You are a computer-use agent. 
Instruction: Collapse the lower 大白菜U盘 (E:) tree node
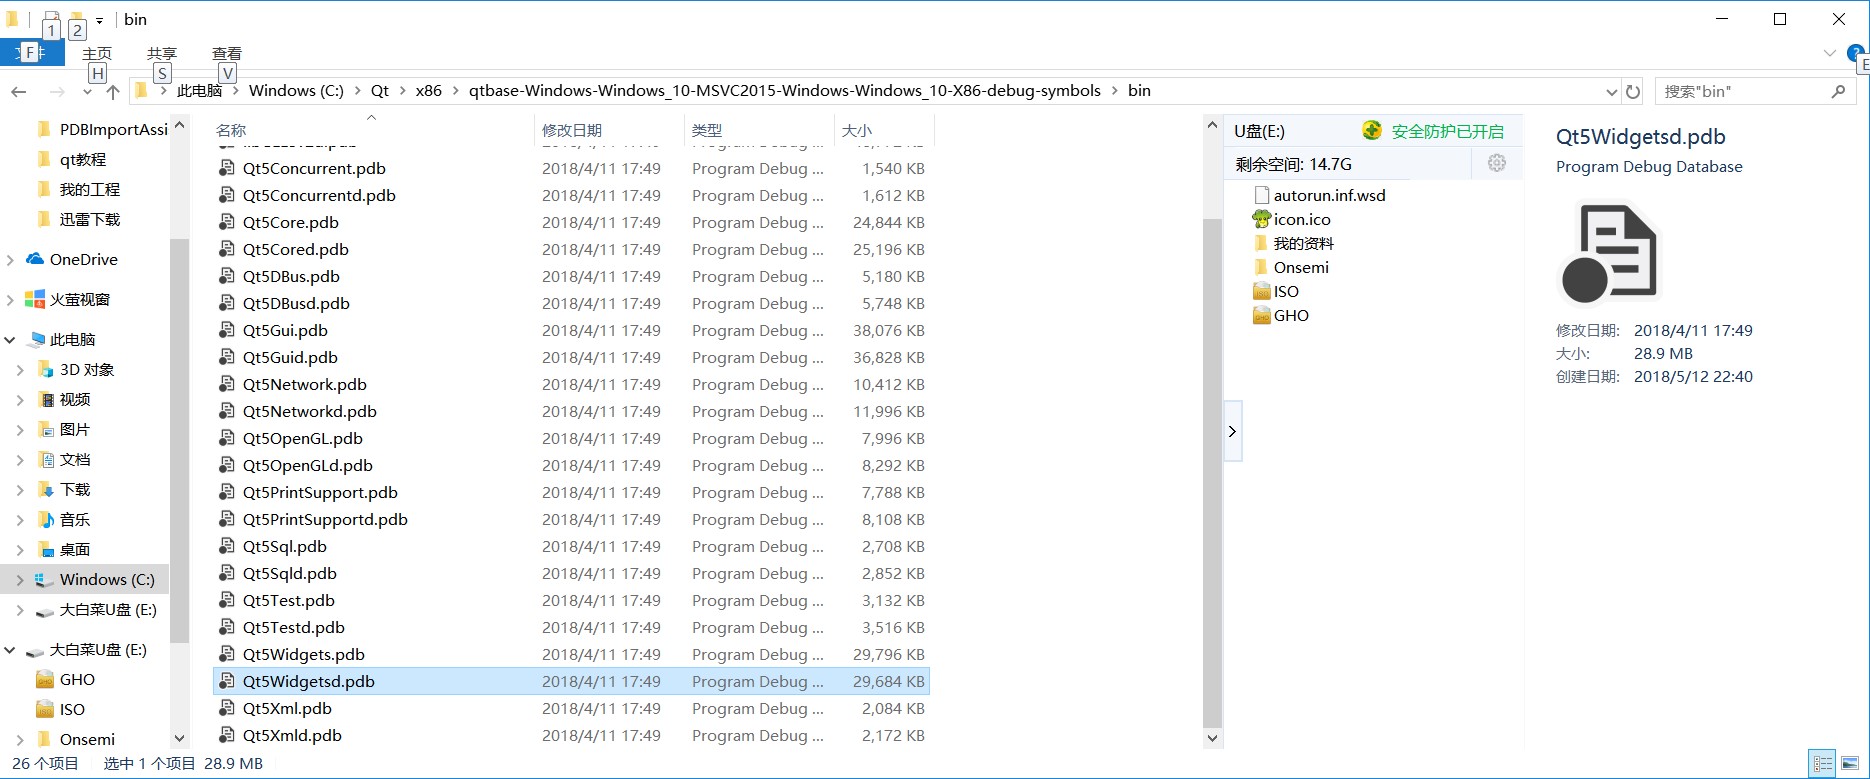pyautogui.click(x=10, y=650)
